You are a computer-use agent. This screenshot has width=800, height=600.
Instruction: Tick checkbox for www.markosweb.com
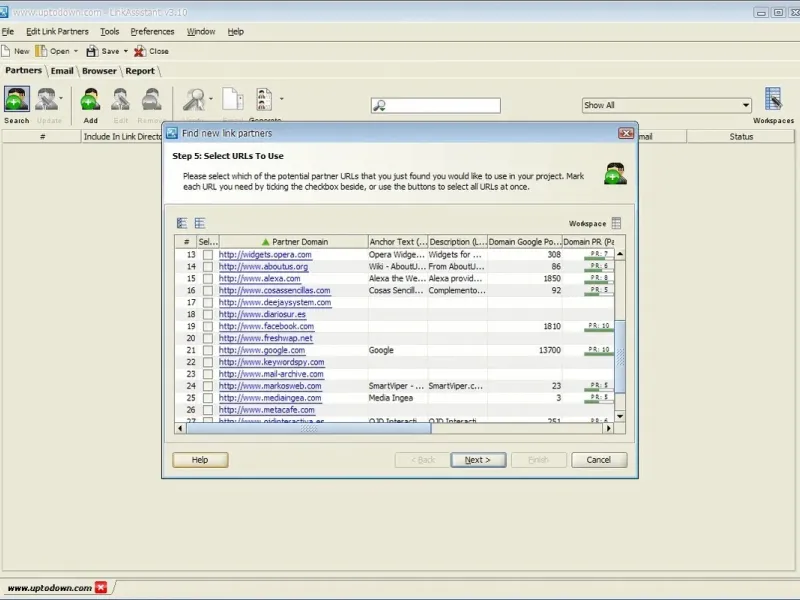coord(208,386)
